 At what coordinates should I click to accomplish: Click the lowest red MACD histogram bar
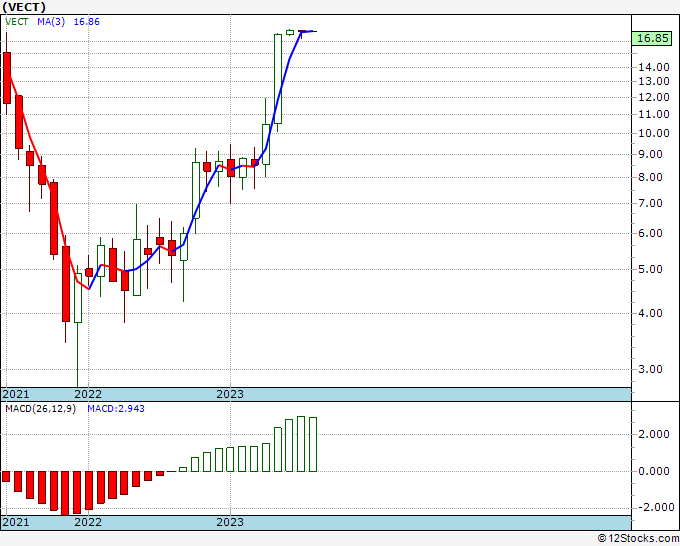pyautogui.click(x=65, y=494)
